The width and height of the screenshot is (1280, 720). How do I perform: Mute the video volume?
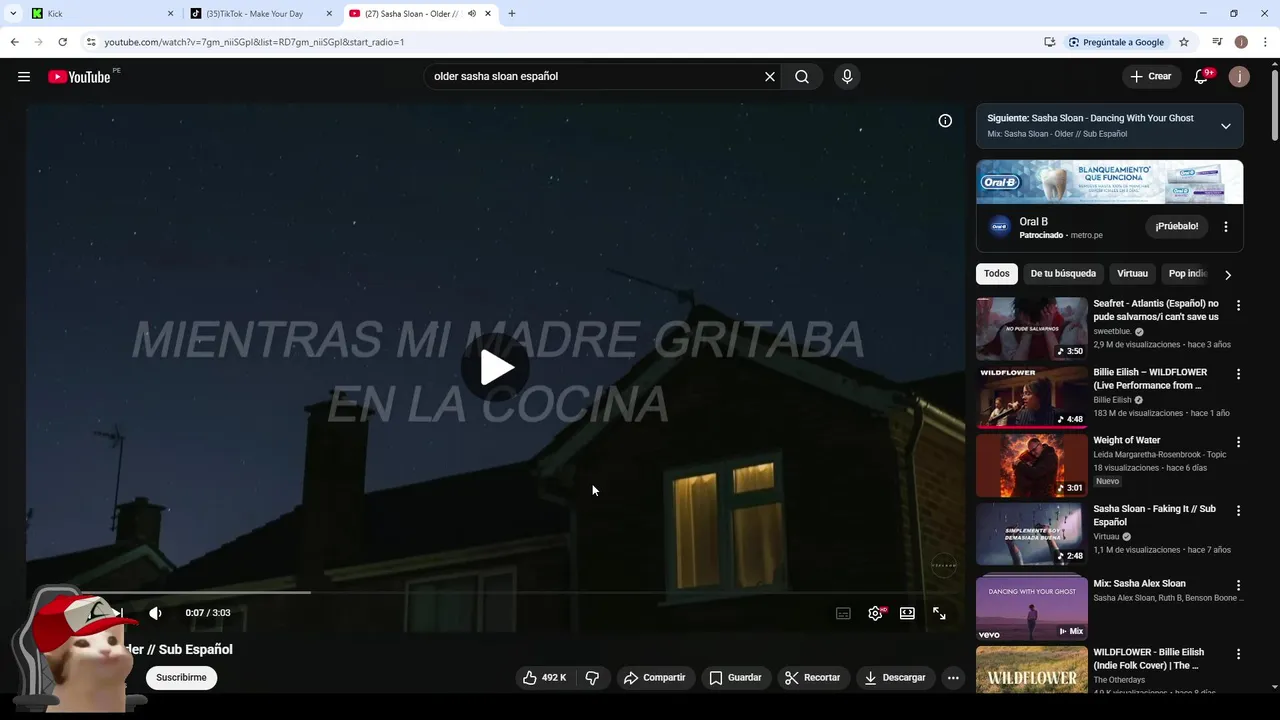155,613
